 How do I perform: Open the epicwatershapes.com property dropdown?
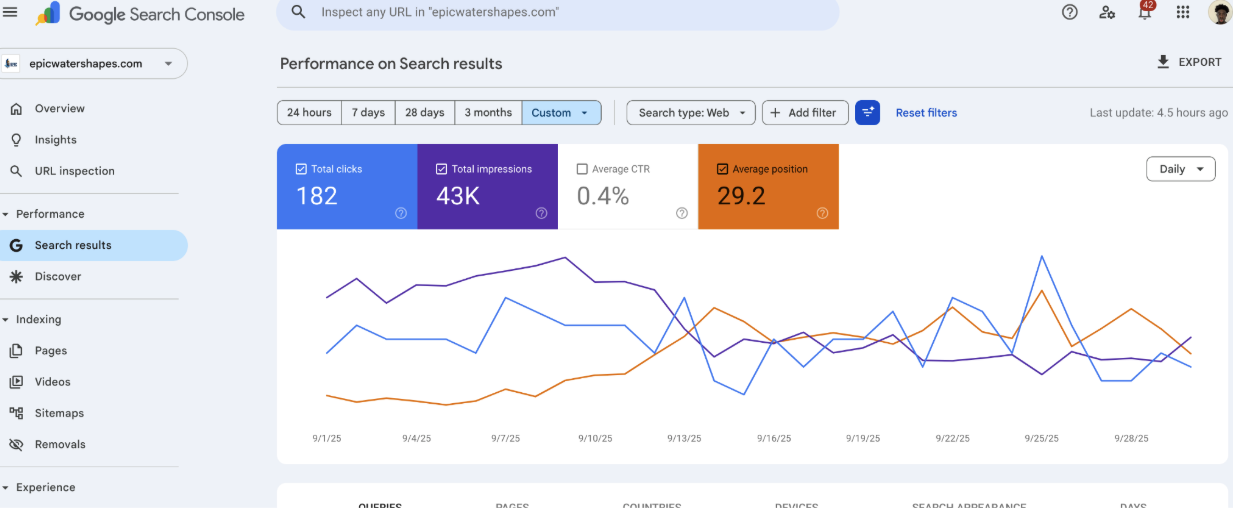pyautogui.click(x=94, y=63)
